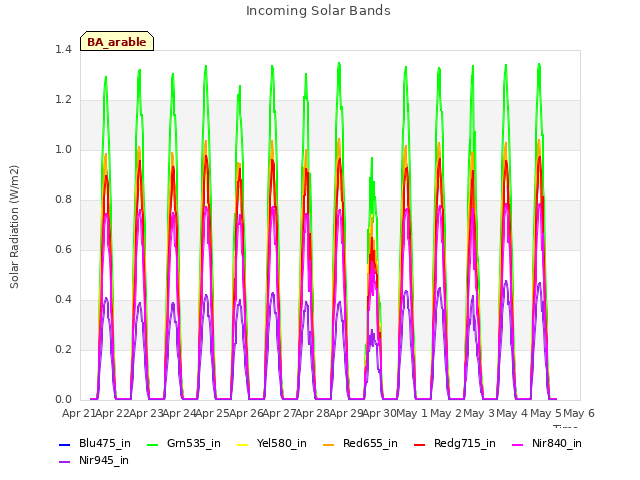The height and width of the screenshot is (480, 640).
Task: Click the 0.8 y-axis tick label
Action: point(63,200)
